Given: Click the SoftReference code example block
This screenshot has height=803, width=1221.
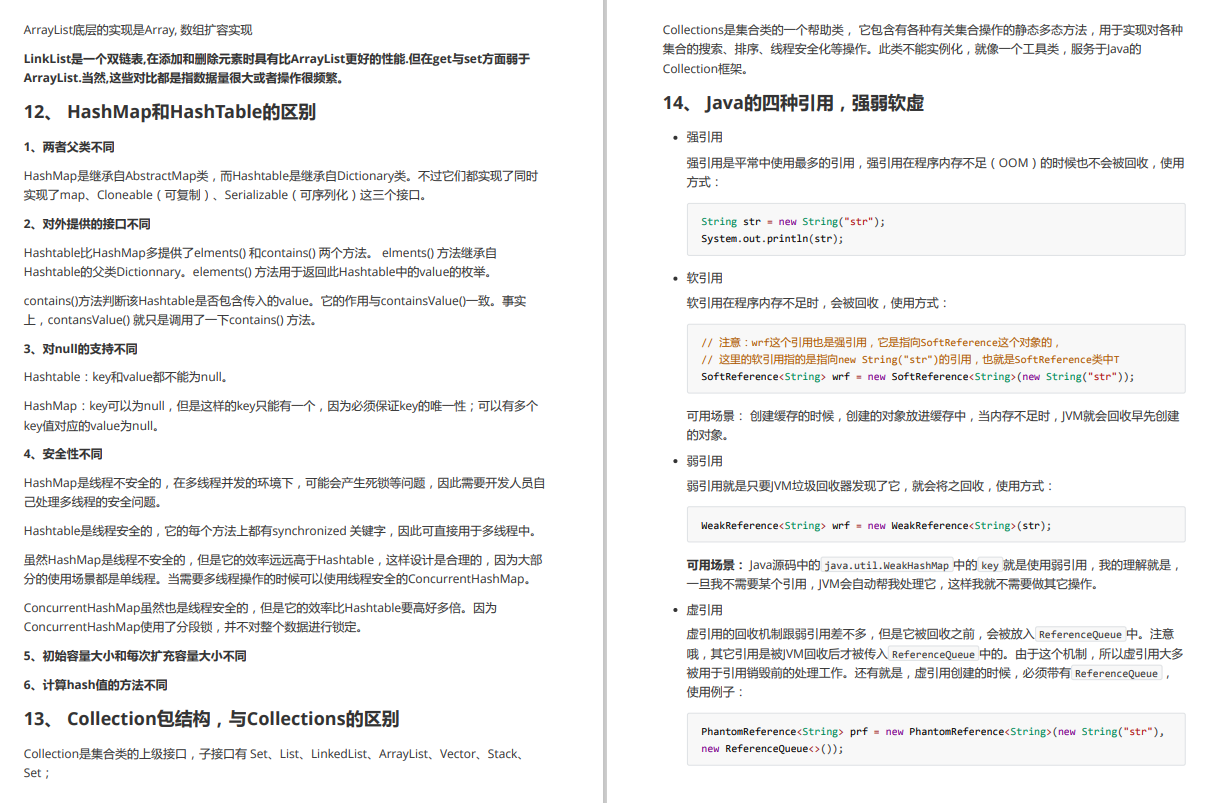Looking at the screenshot, I should (938, 359).
